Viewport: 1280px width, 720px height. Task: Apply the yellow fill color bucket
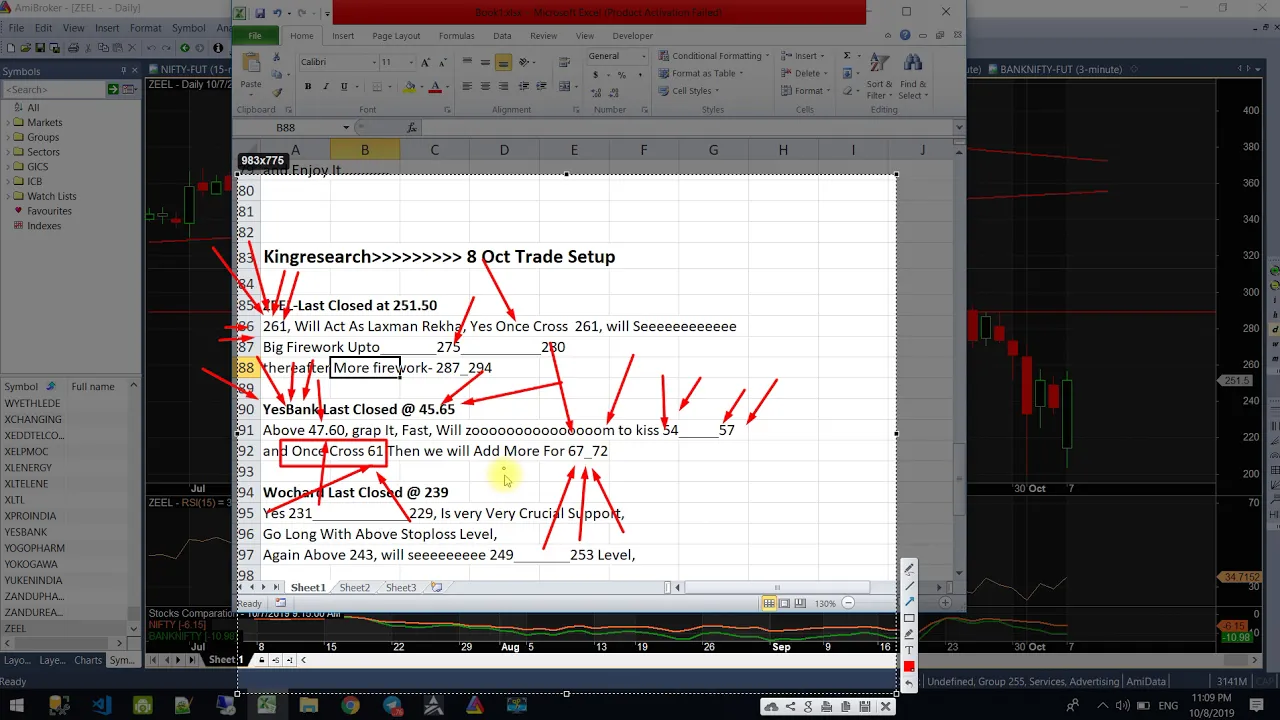point(410,86)
